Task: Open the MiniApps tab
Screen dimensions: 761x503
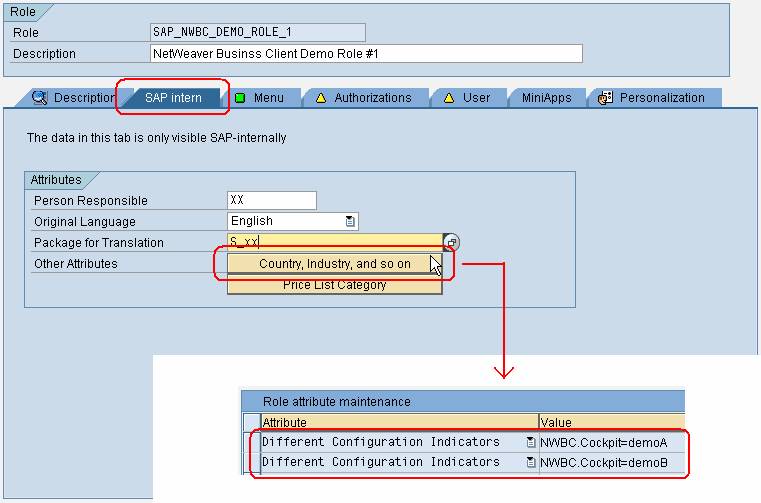Action: coord(546,98)
